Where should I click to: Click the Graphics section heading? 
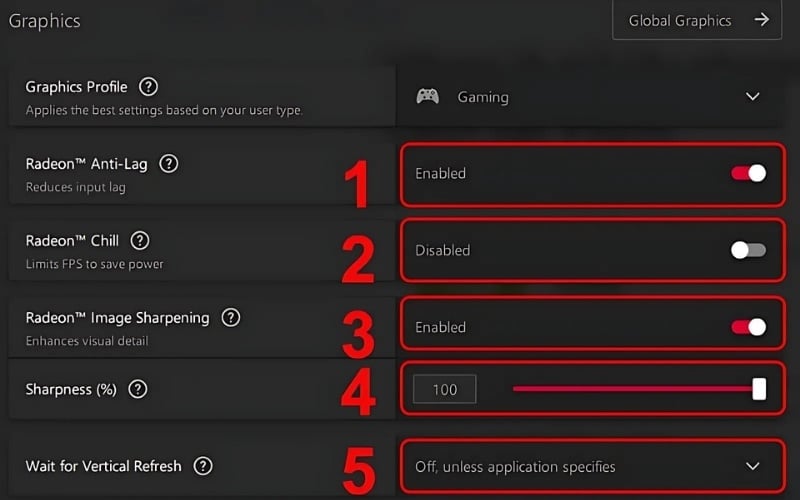44,20
